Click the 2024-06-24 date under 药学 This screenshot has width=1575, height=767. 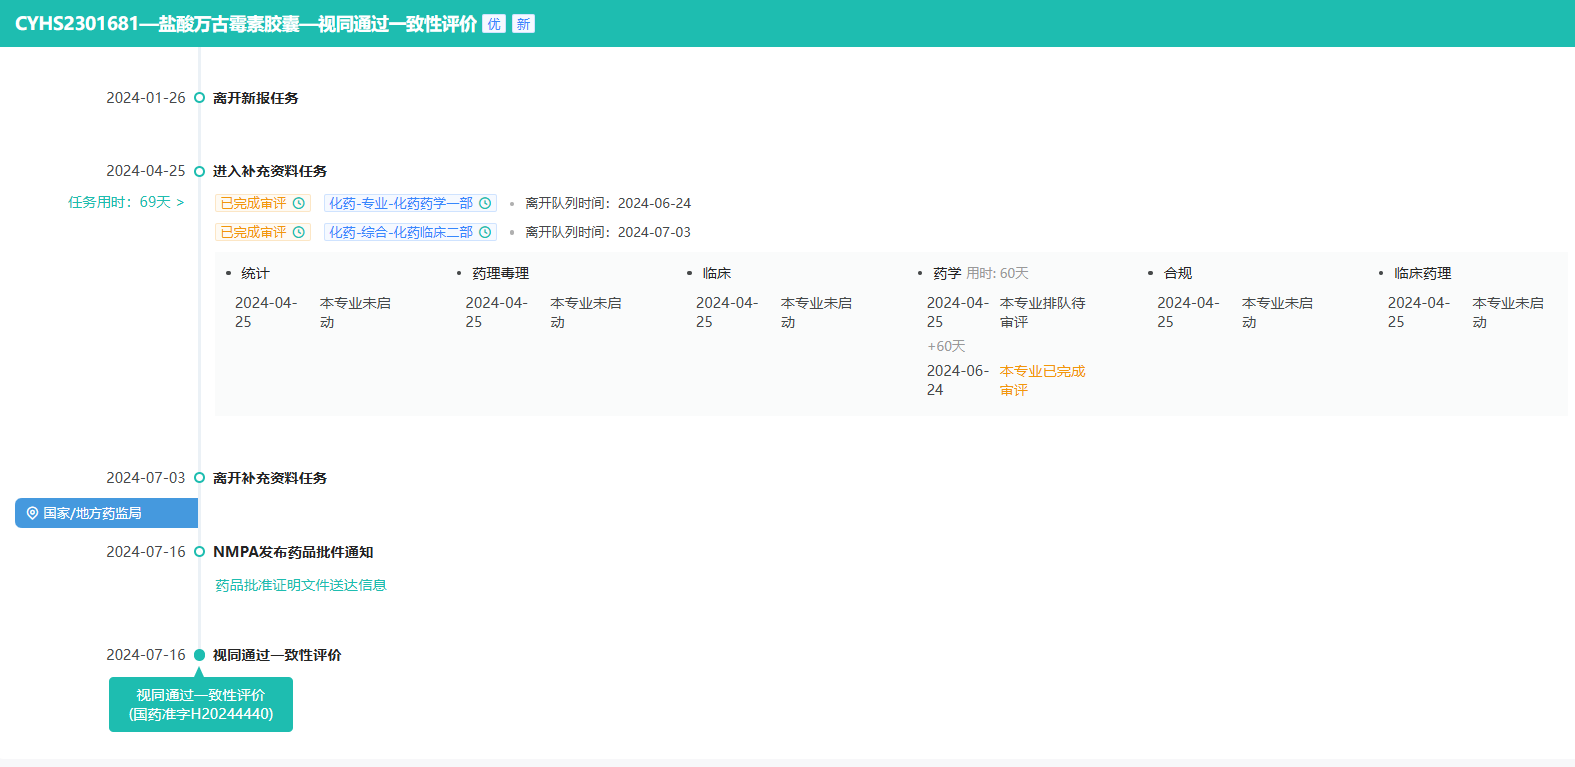[958, 380]
